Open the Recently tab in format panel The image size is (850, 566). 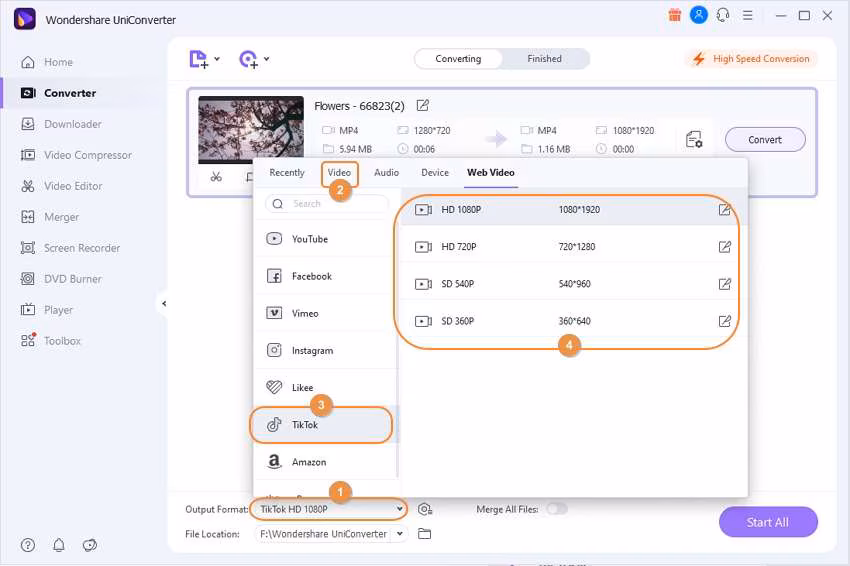(287, 172)
